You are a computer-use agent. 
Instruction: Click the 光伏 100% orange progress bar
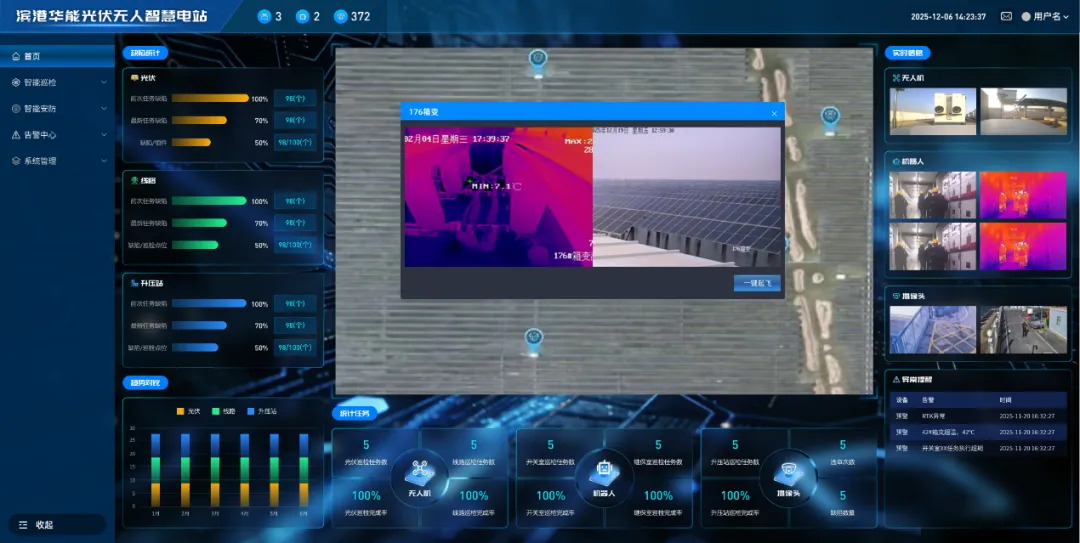pos(210,99)
